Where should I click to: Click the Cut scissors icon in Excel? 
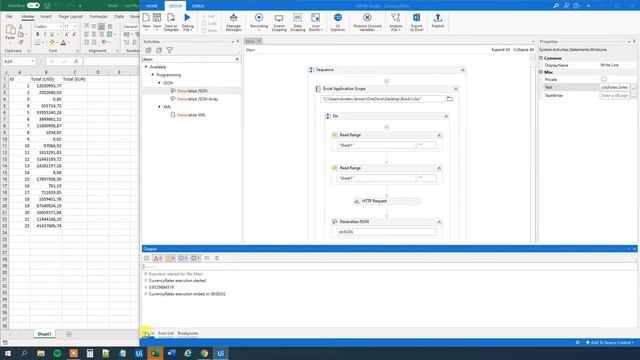tap(21, 27)
